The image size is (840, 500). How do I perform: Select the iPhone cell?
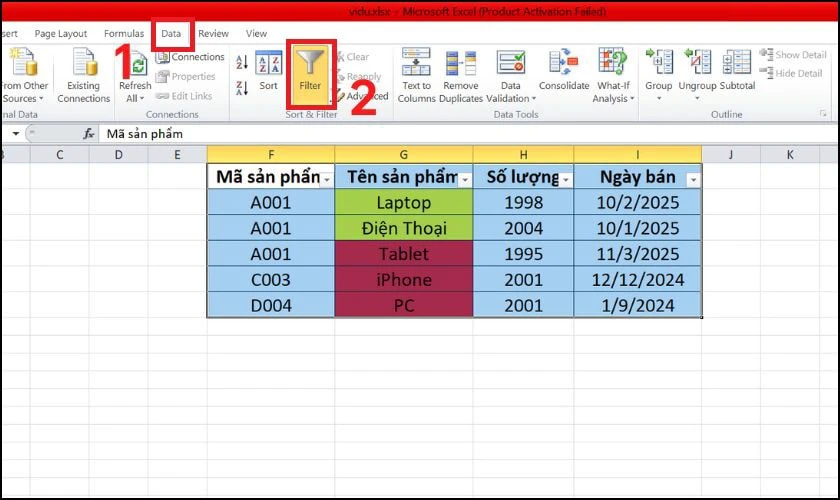pos(404,280)
